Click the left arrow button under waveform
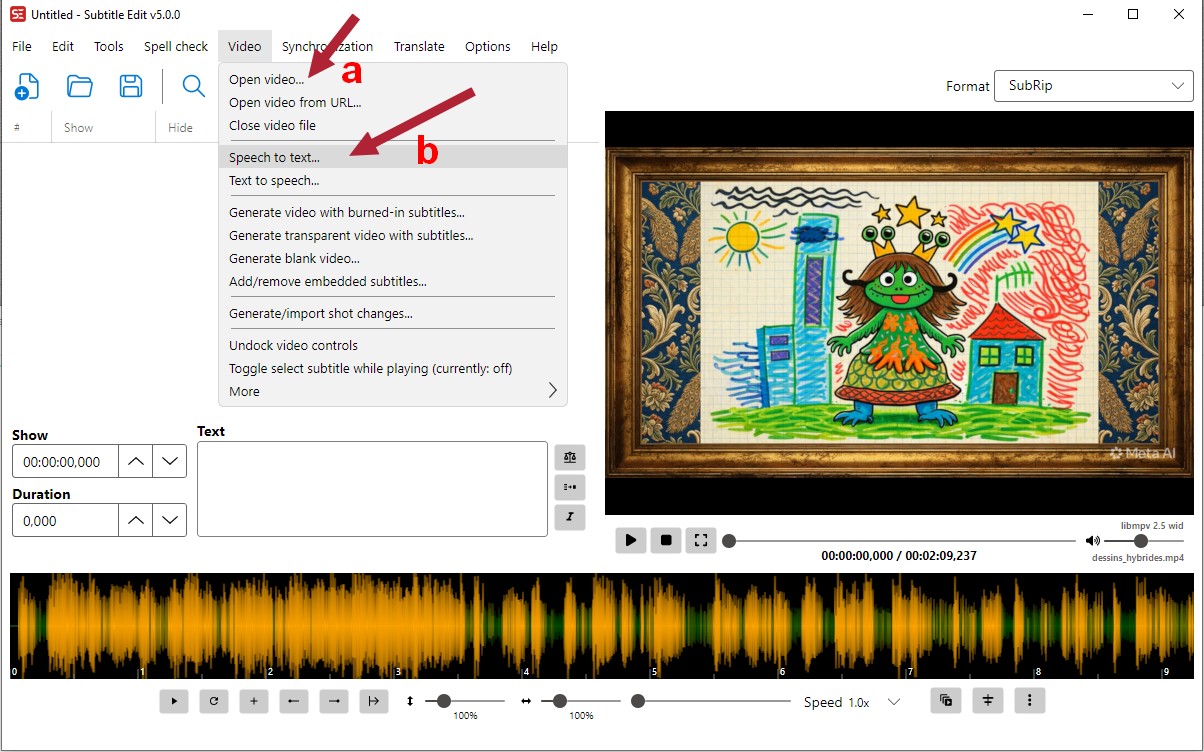Viewport: 1204px width, 752px height. pos(294,701)
